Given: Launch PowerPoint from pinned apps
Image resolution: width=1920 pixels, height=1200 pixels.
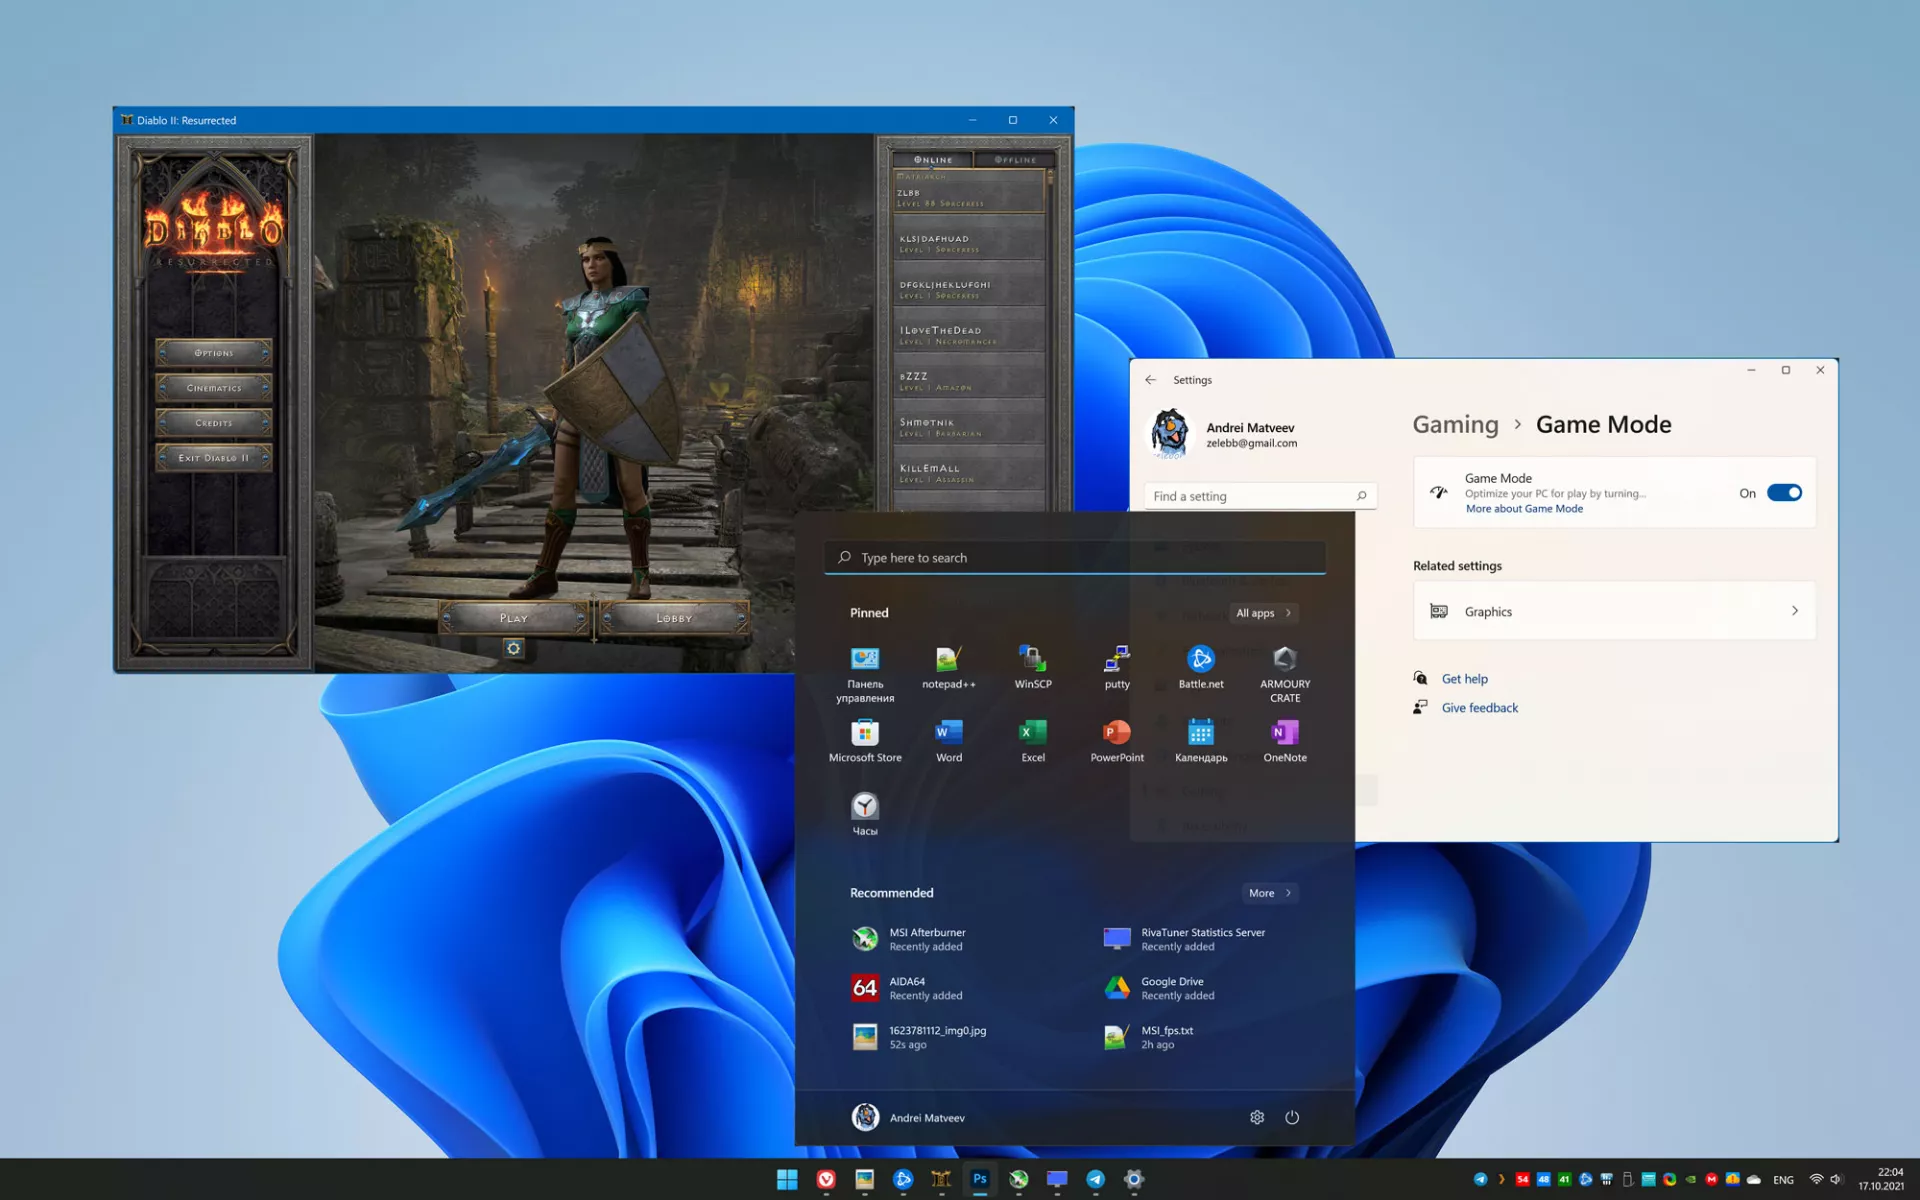Looking at the screenshot, I should (x=1117, y=741).
